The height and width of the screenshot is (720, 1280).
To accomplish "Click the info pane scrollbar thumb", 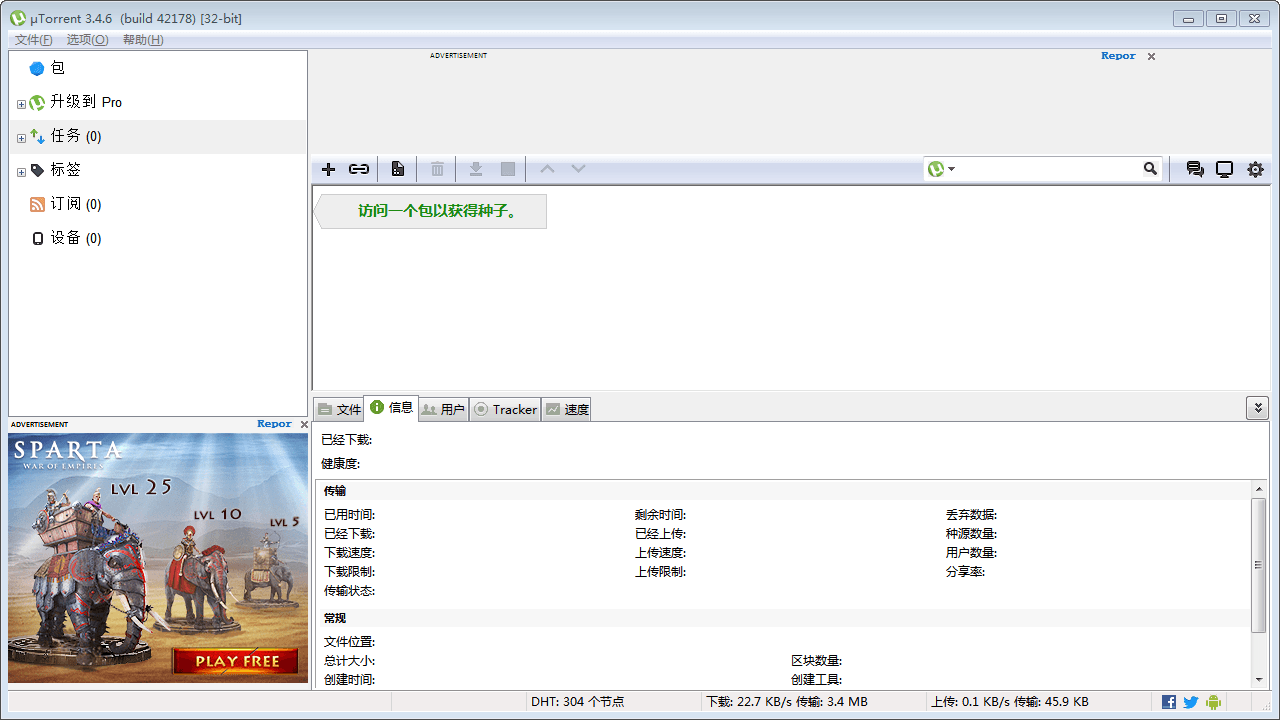I will (x=1259, y=564).
